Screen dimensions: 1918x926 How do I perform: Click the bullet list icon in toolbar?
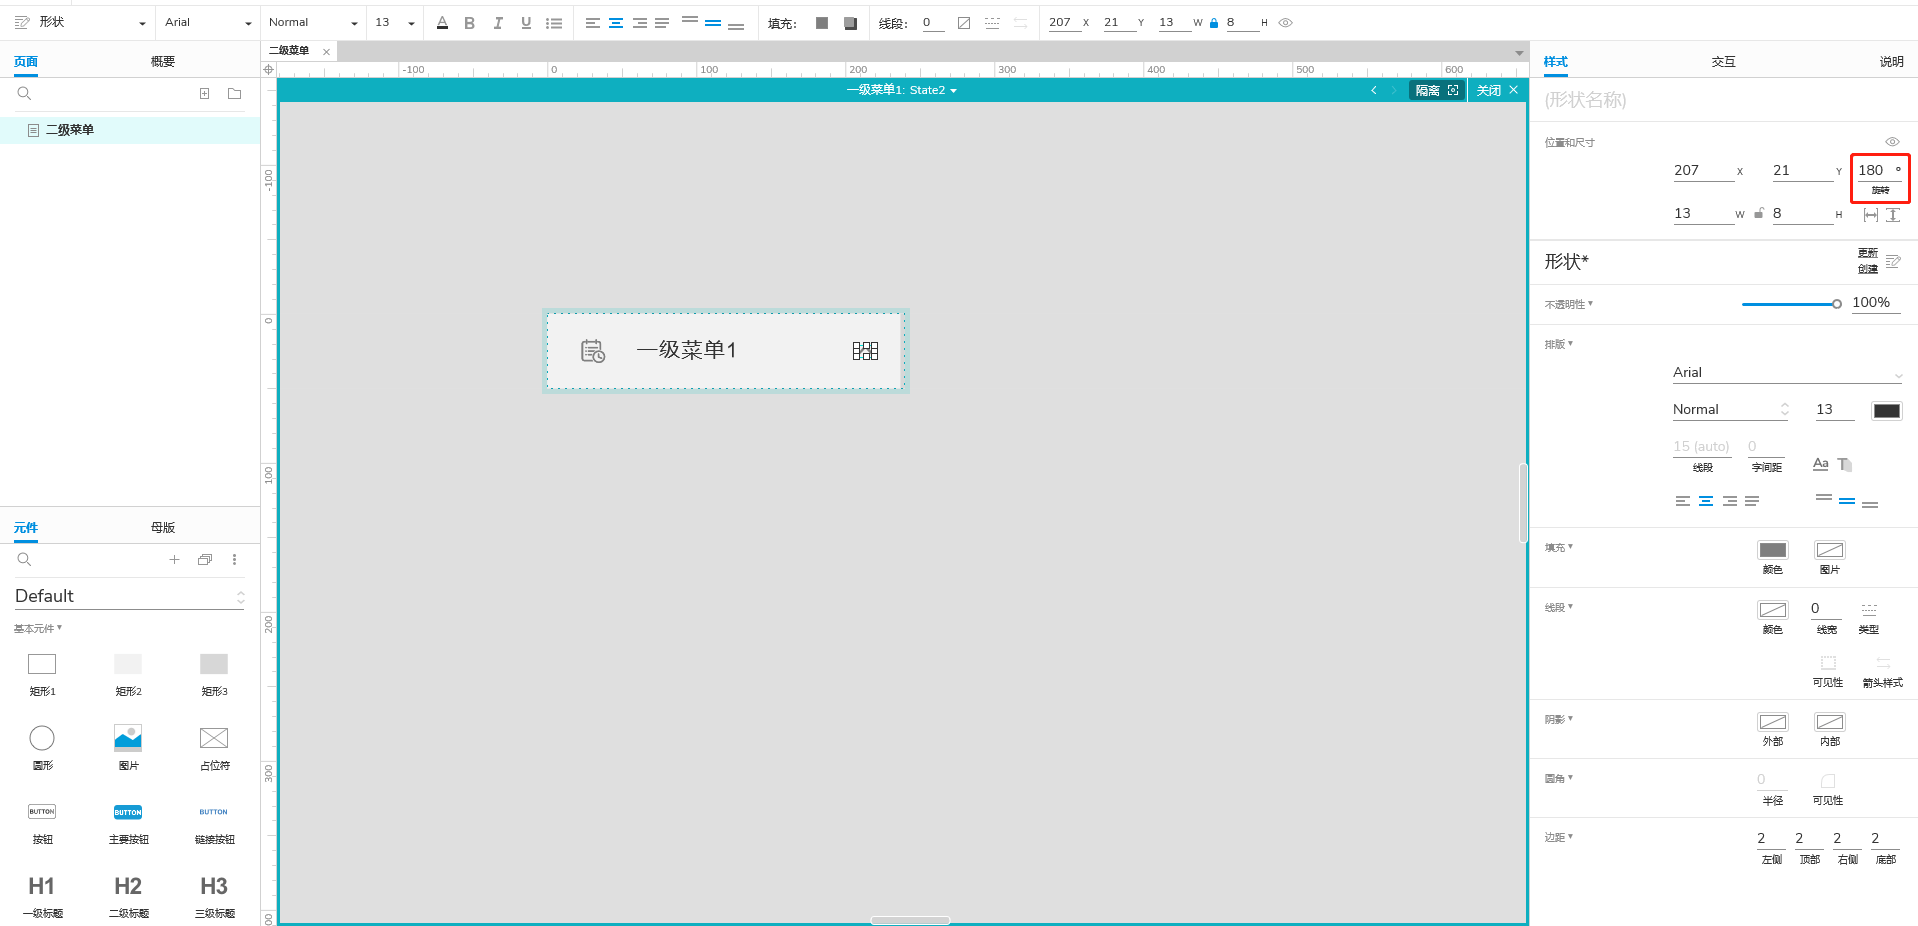click(554, 22)
